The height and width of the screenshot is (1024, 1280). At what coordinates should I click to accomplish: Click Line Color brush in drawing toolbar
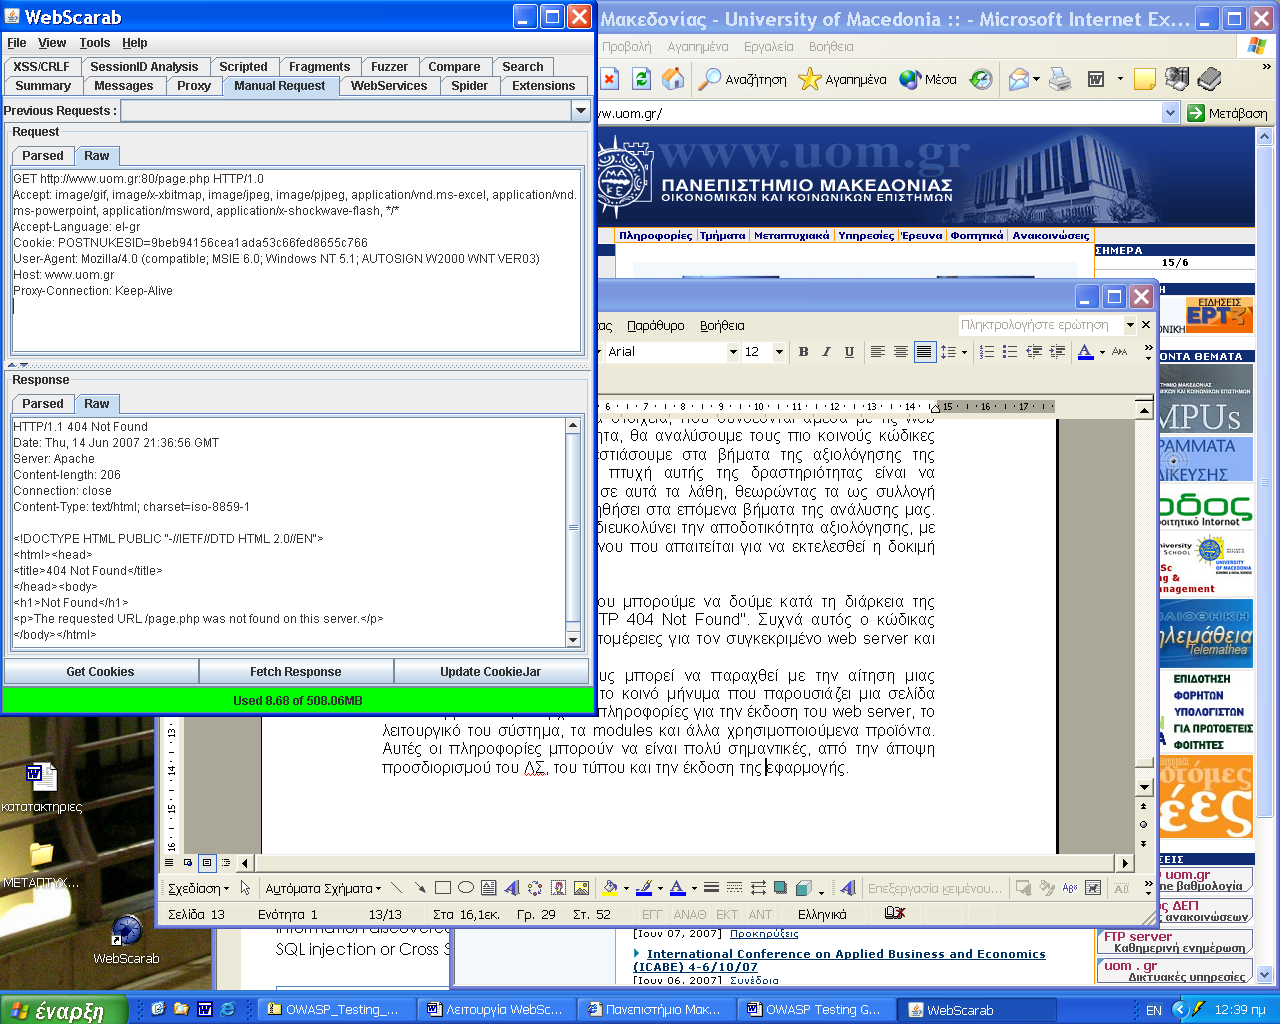click(x=644, y=887)
